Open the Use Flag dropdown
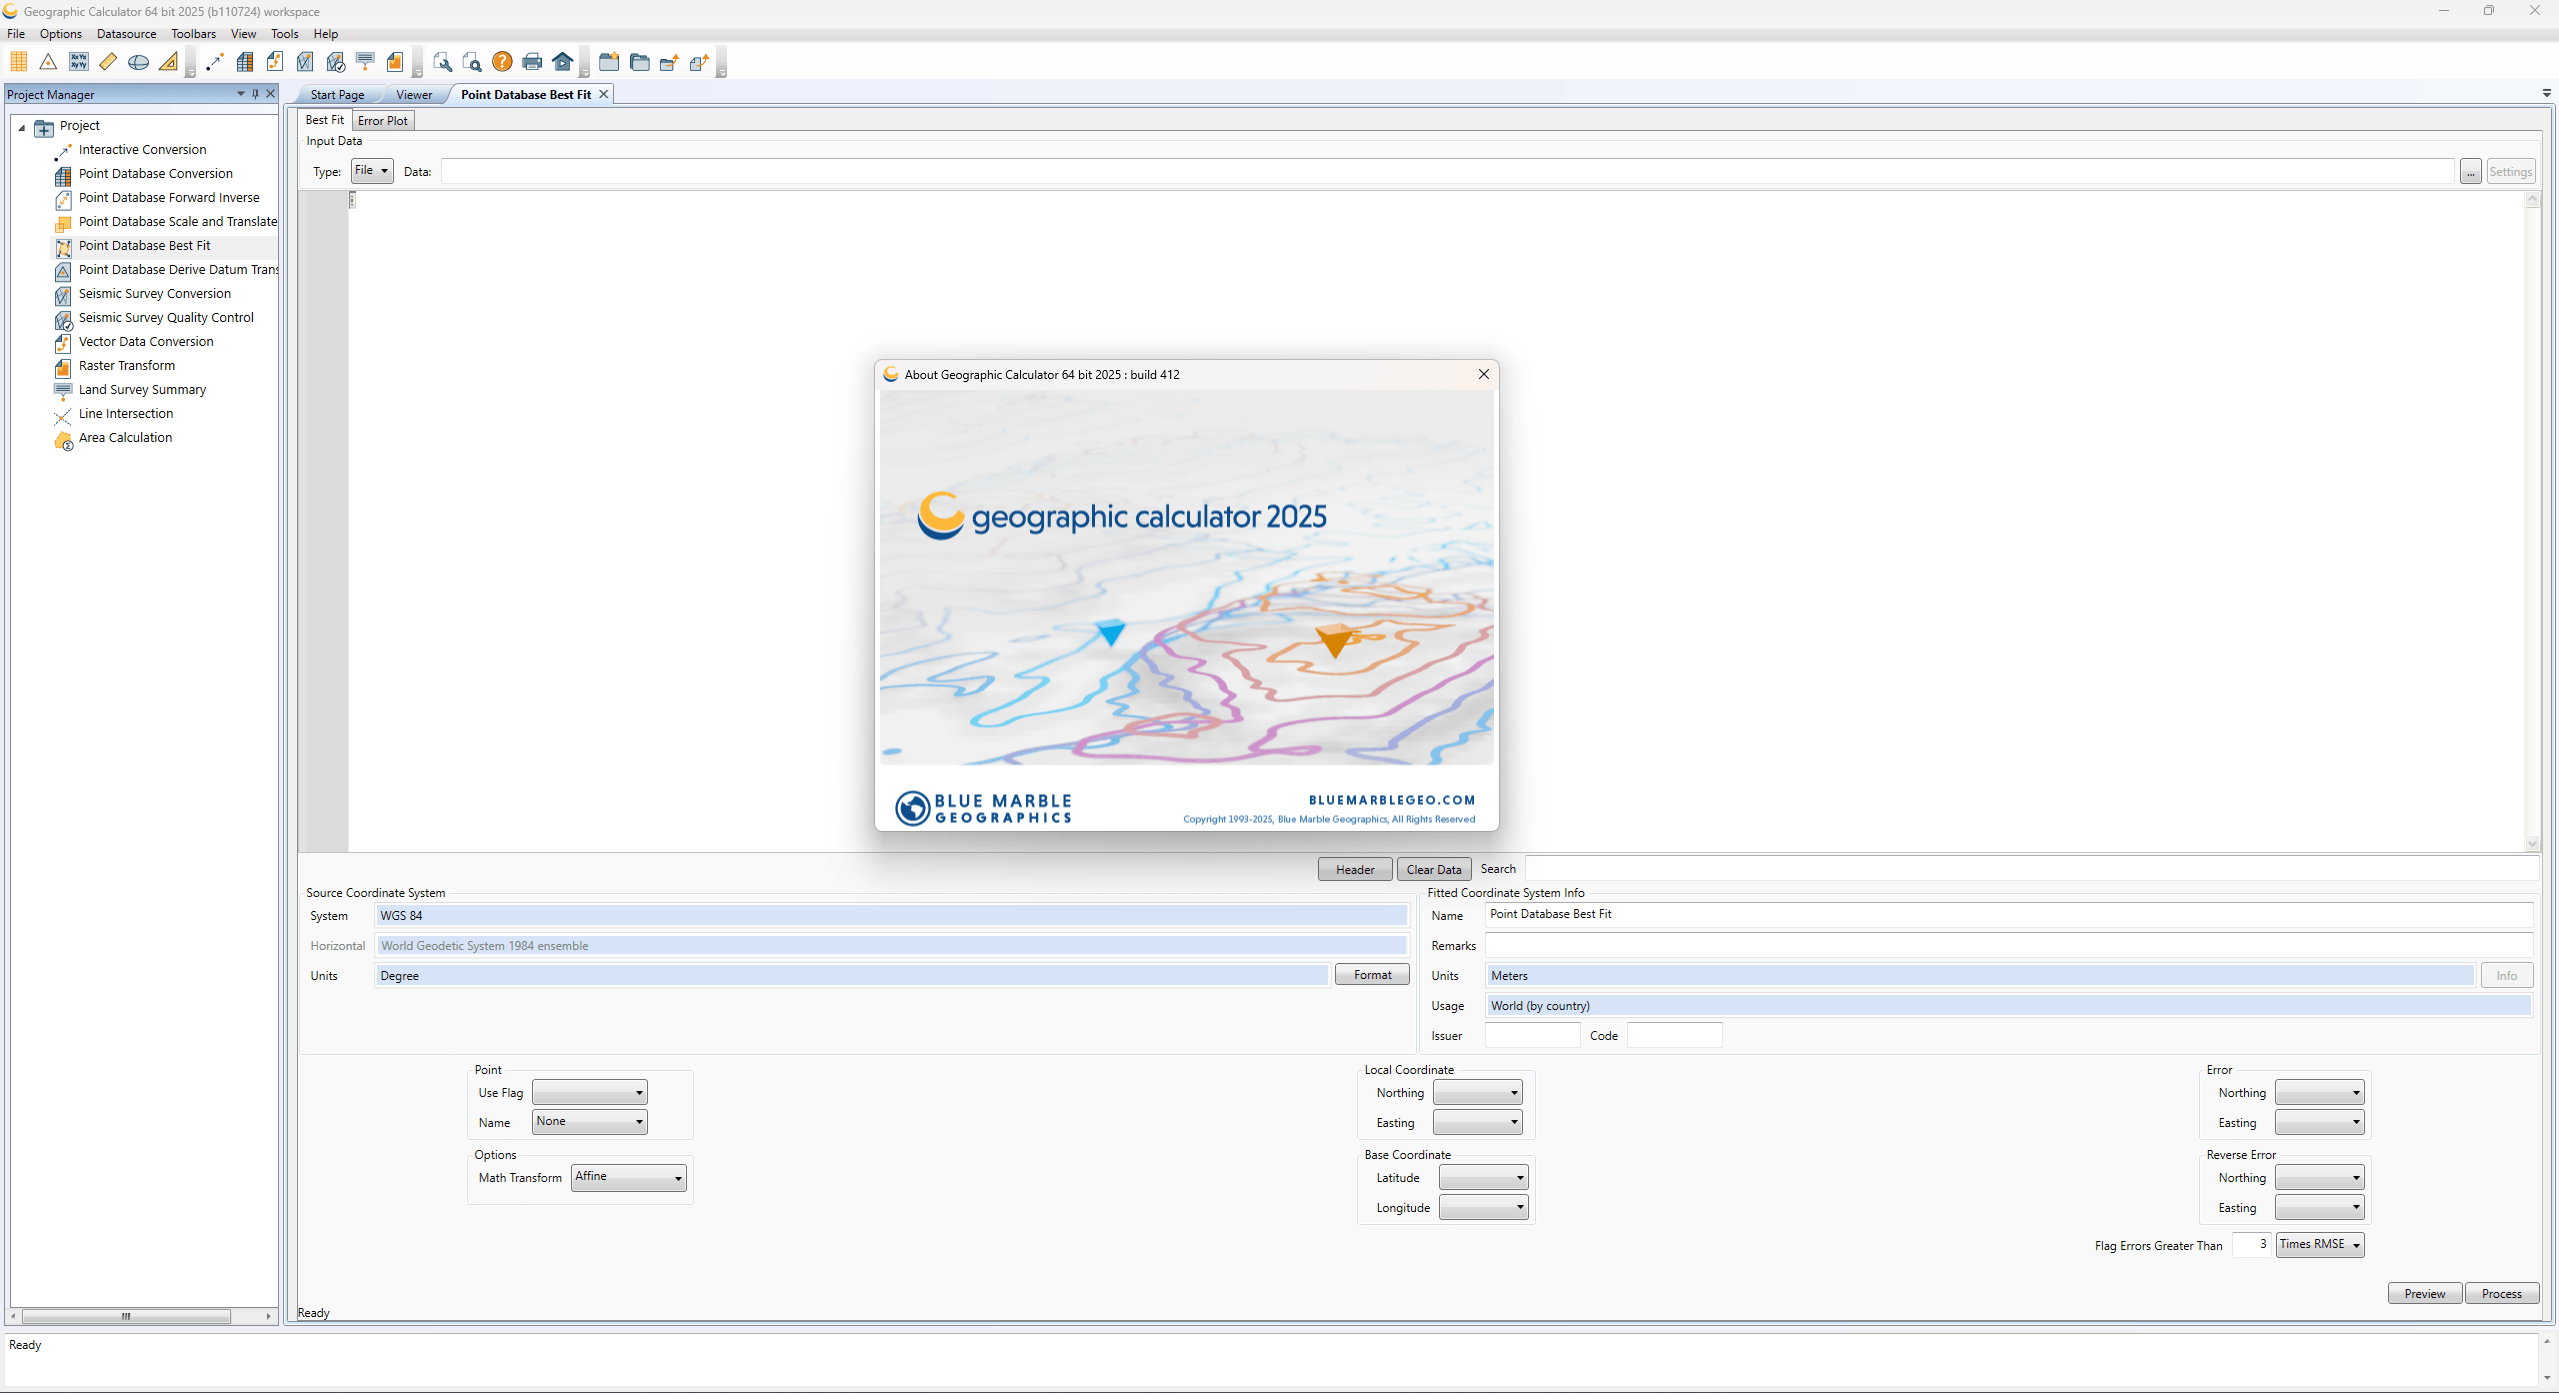Viewport: 2559px width, 1393px height. point(589,1092)
